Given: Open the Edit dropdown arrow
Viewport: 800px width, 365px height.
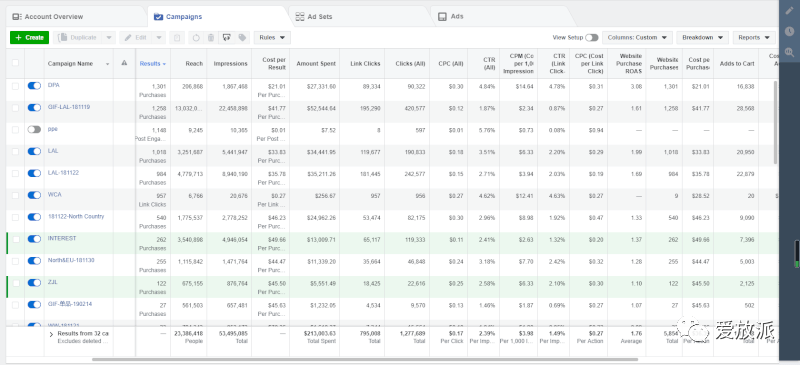Looking at the screenshot, I should pos(159,38).
